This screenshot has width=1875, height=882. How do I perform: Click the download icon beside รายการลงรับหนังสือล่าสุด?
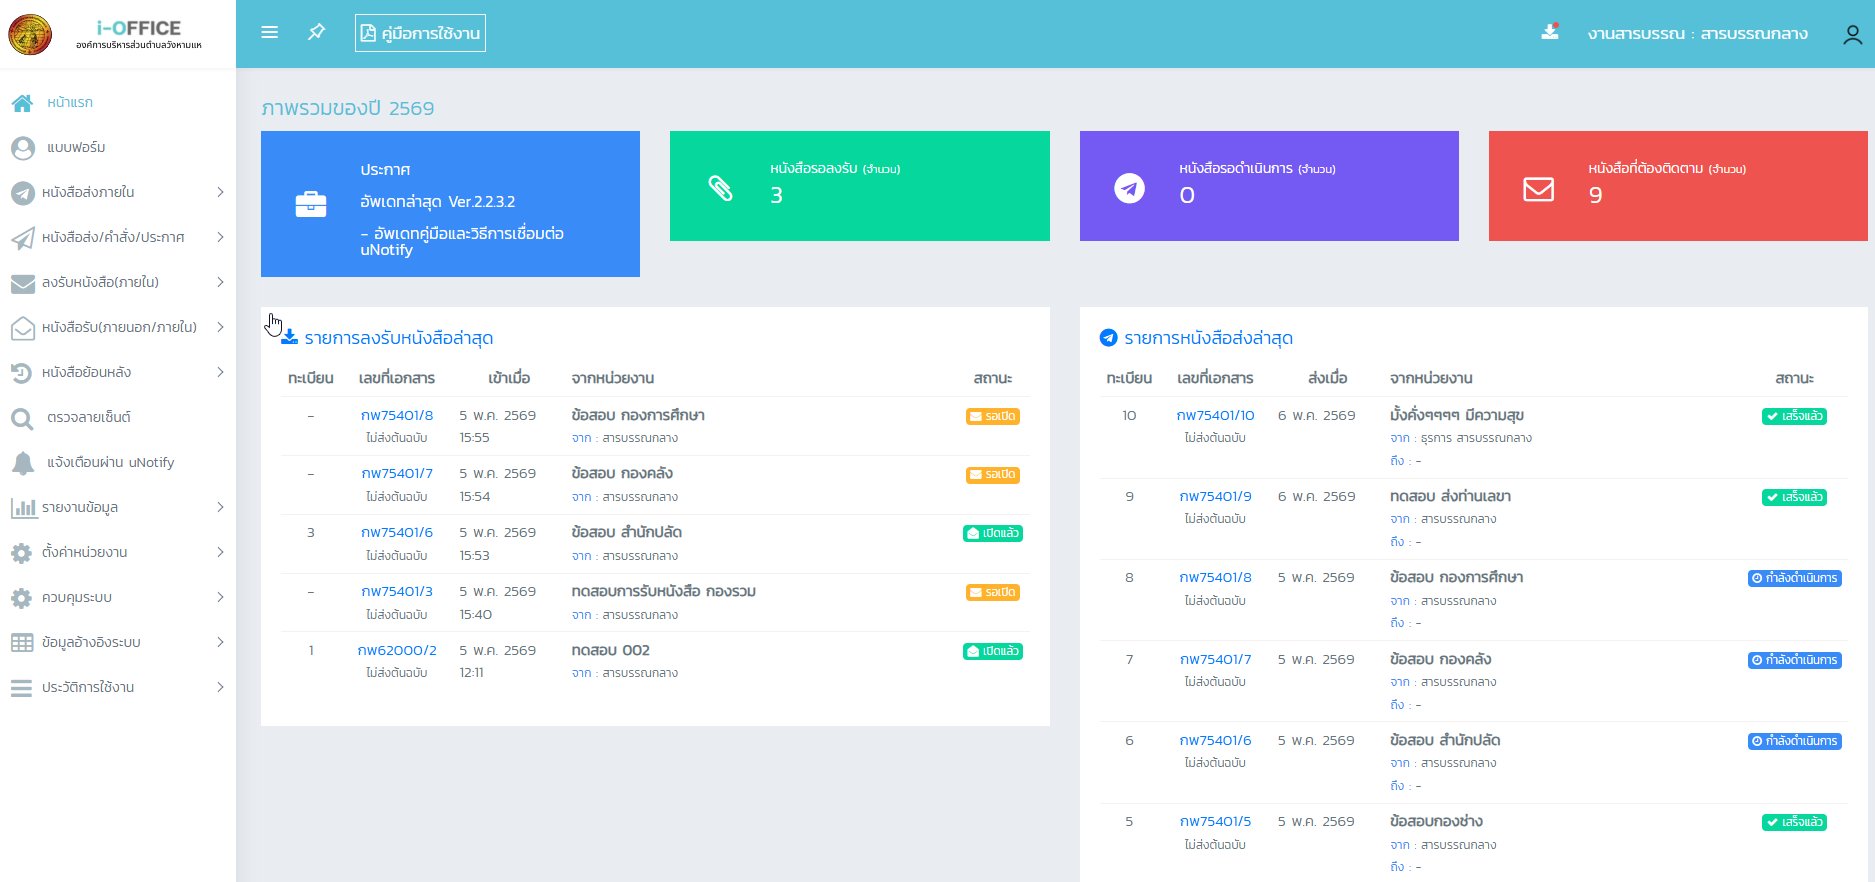290,337
